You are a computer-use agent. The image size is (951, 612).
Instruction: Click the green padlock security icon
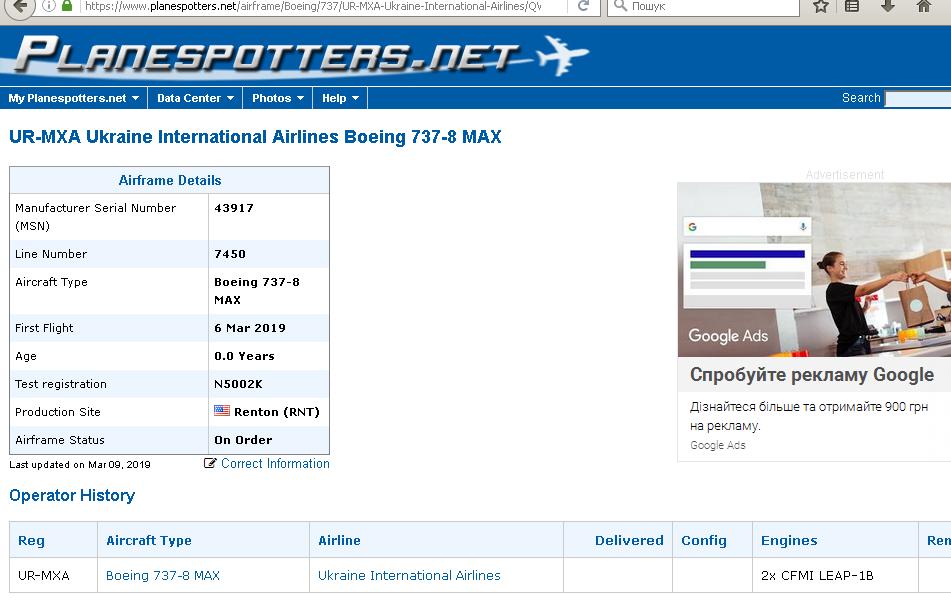(x=67, y=5)
